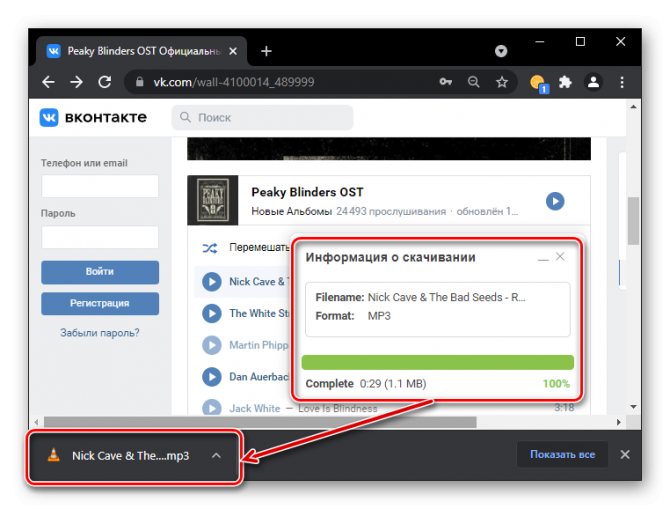Click the Регистрация button

(x=100, y=303)
